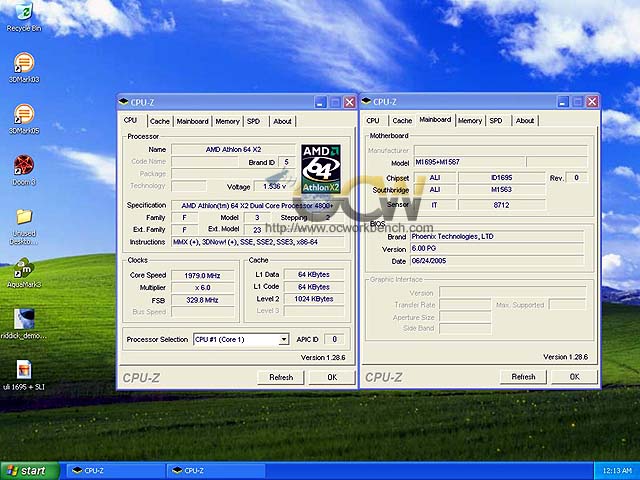Click the right CPU-Z title bar icon
This screenshot has height=480, width=640.
coord(366,101)
